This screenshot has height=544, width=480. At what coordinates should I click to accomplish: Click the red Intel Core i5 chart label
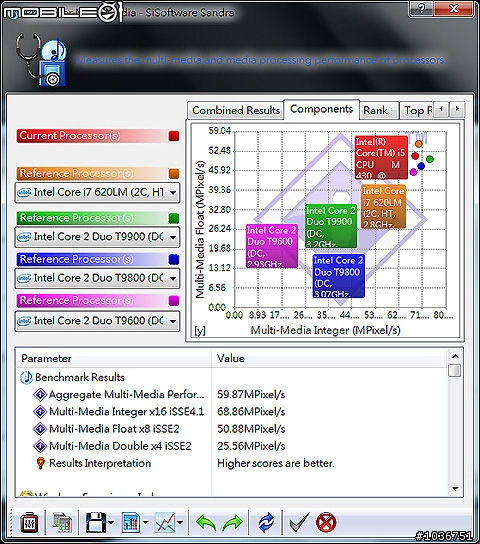coord(381,158)
